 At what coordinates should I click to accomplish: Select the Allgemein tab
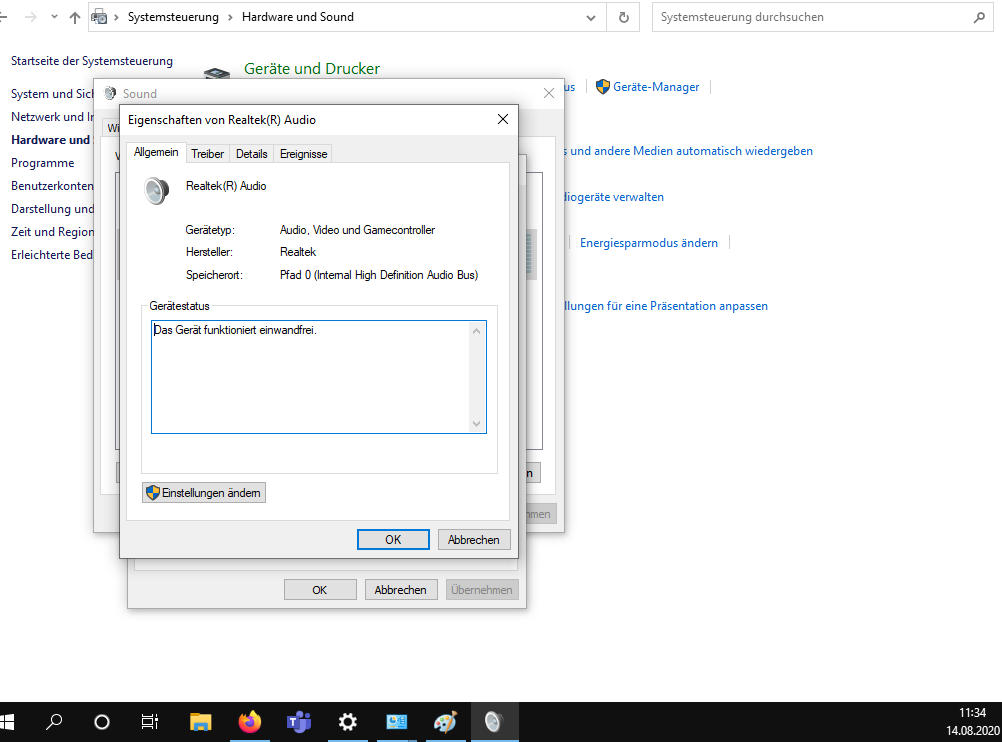coord(156,152)
